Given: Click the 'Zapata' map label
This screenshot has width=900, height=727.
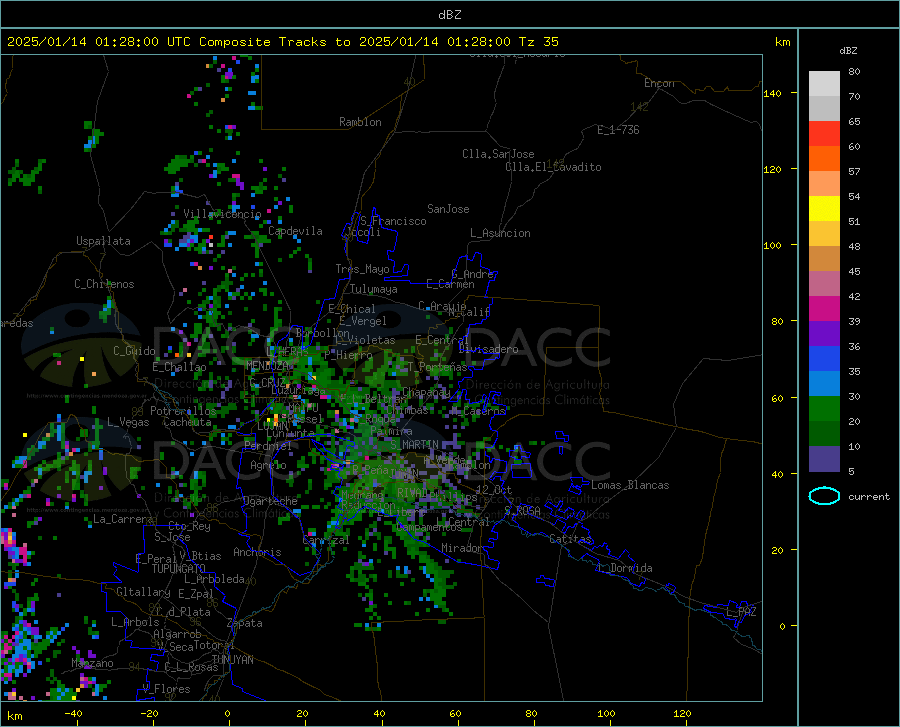Looking at the screenshot, I should pyautogui.click(x=244, y=623).
